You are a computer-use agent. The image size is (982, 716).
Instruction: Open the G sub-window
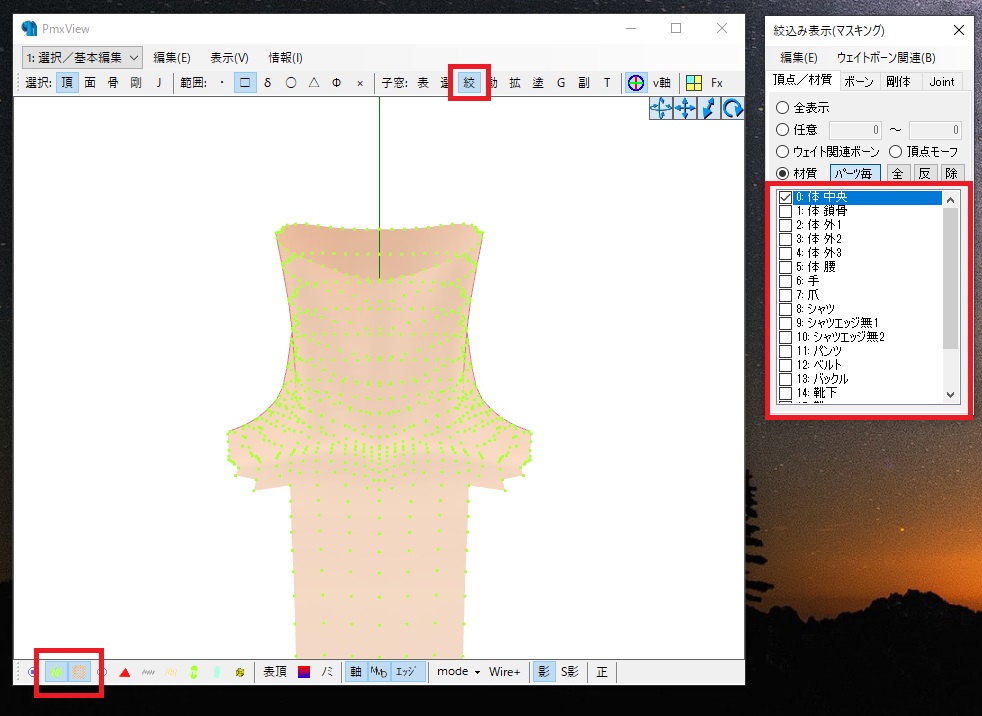pos(561,83)
